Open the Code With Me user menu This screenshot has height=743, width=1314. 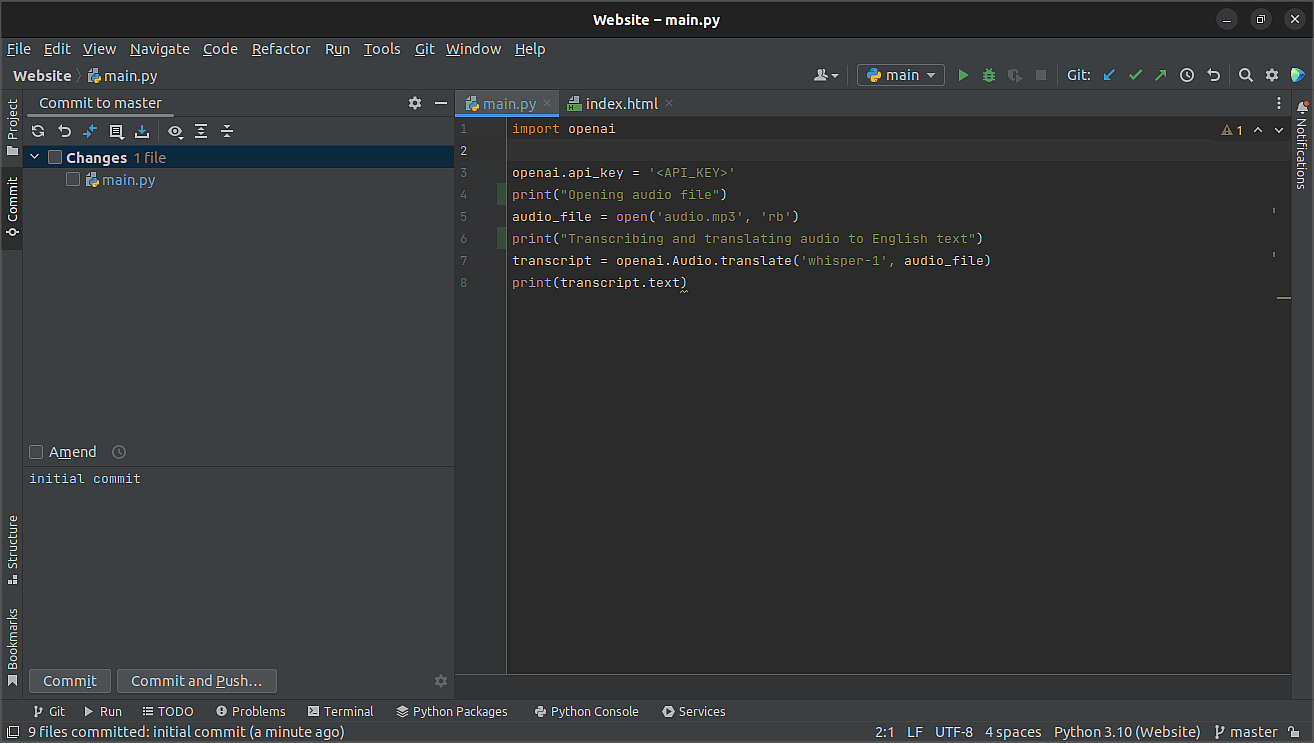coord(826,75)
